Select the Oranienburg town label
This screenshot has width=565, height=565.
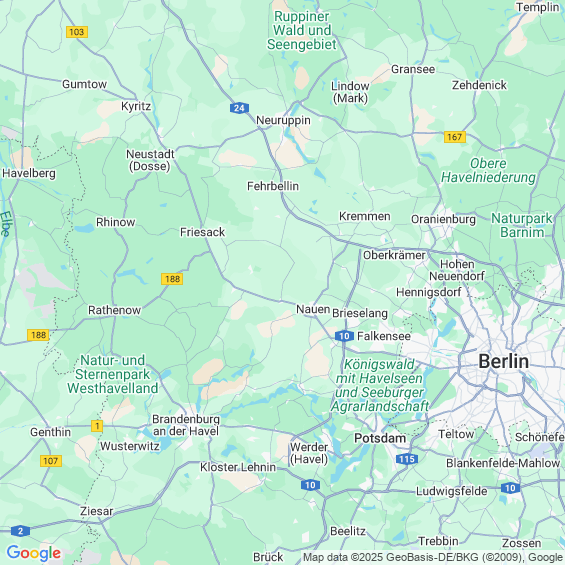point(443,219)
